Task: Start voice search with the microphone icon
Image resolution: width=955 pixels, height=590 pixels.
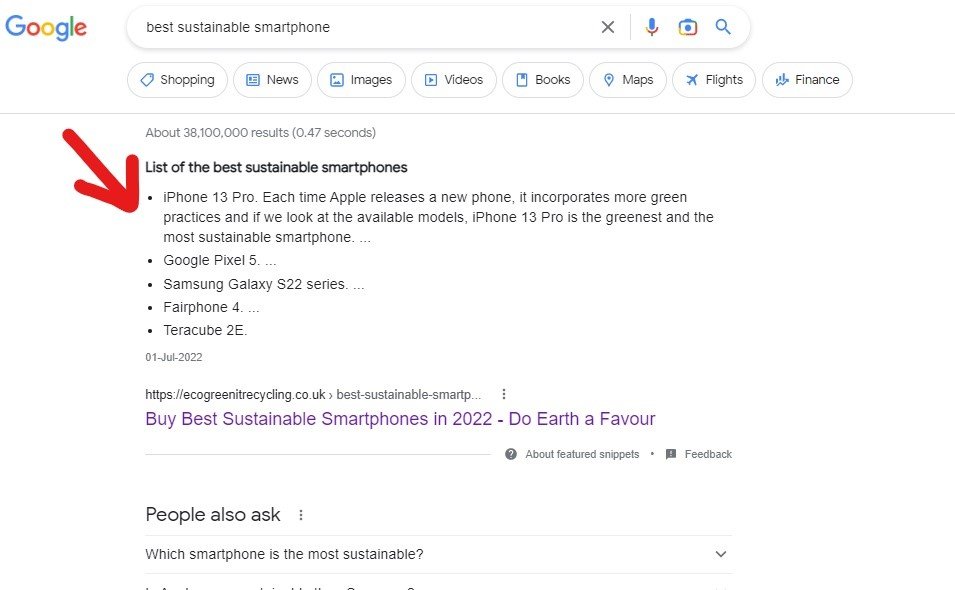Action: tap(652, 27)
